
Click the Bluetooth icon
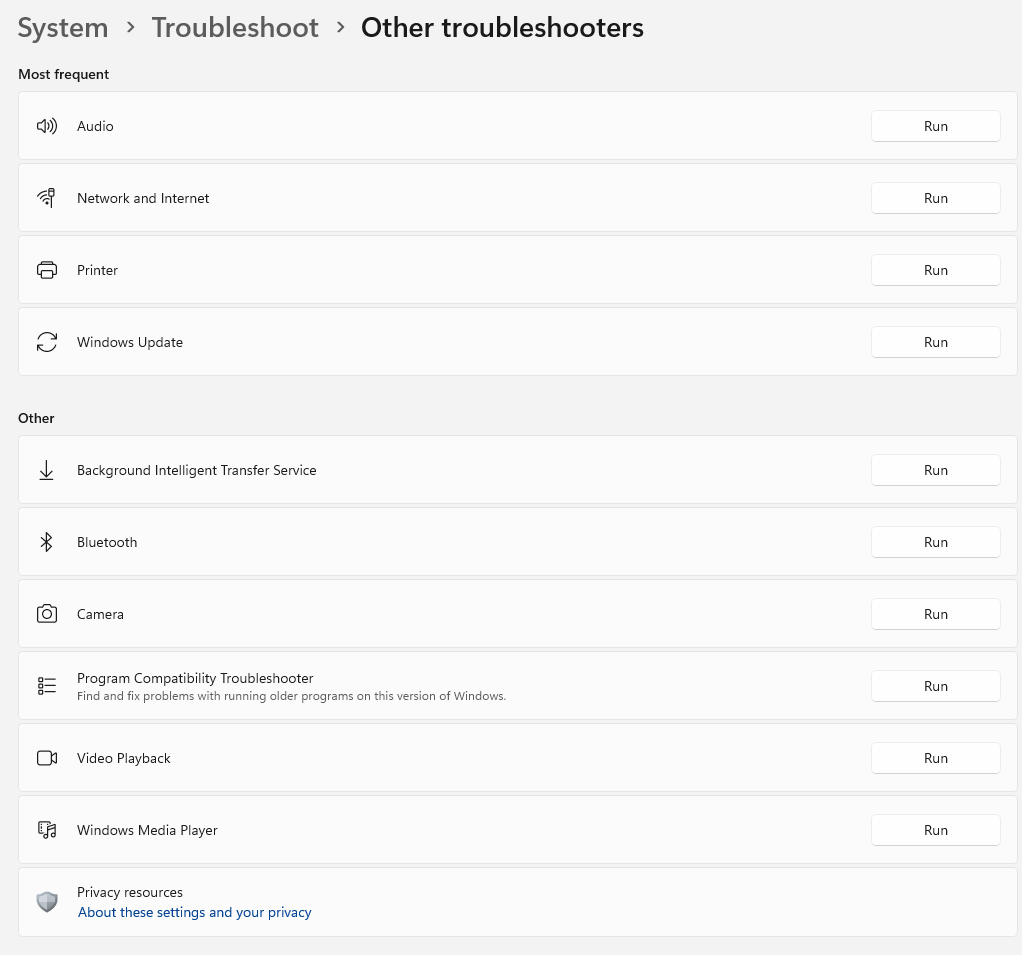coord(46,542)
